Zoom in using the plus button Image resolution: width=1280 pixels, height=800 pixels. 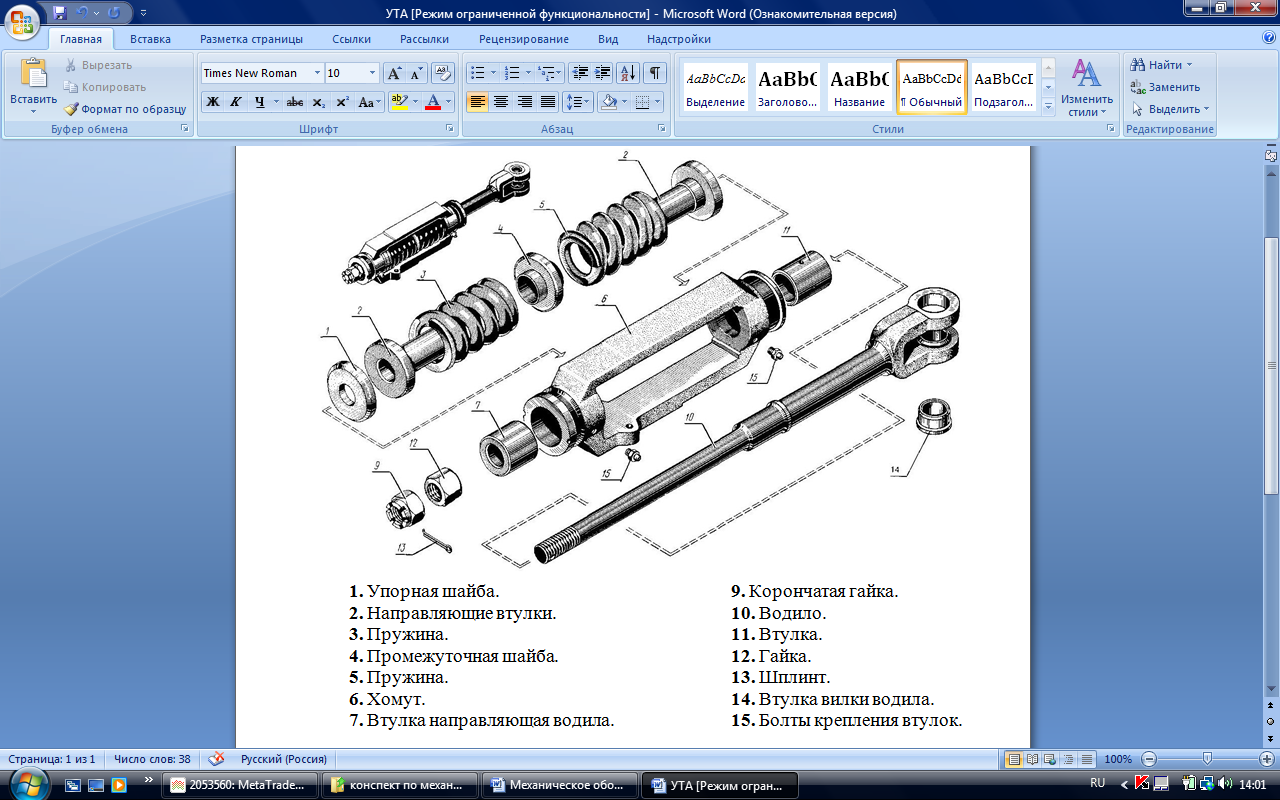(1266, 759)
